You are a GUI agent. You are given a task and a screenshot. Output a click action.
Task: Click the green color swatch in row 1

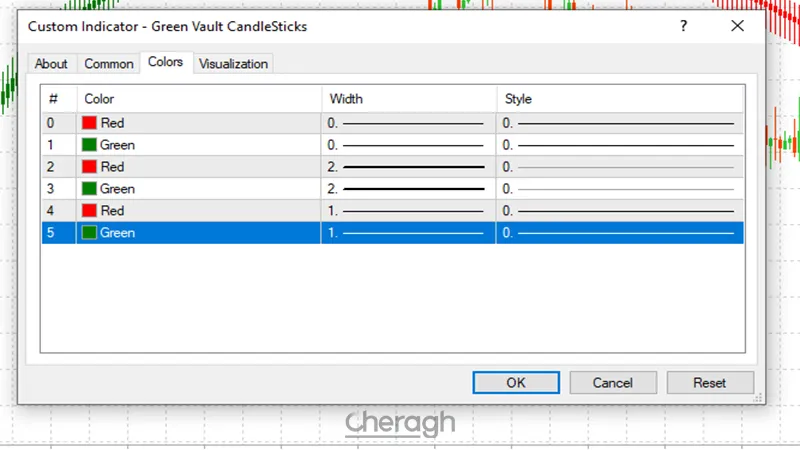pyautogui.click(x=90, y=145)
